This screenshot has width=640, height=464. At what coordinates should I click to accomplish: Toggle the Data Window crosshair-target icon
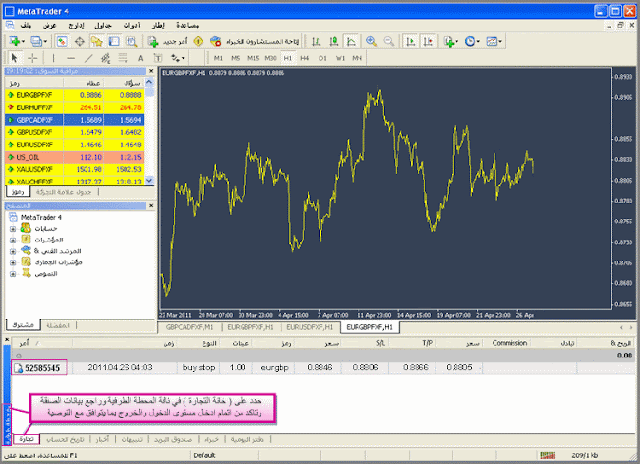click(80, 41)
